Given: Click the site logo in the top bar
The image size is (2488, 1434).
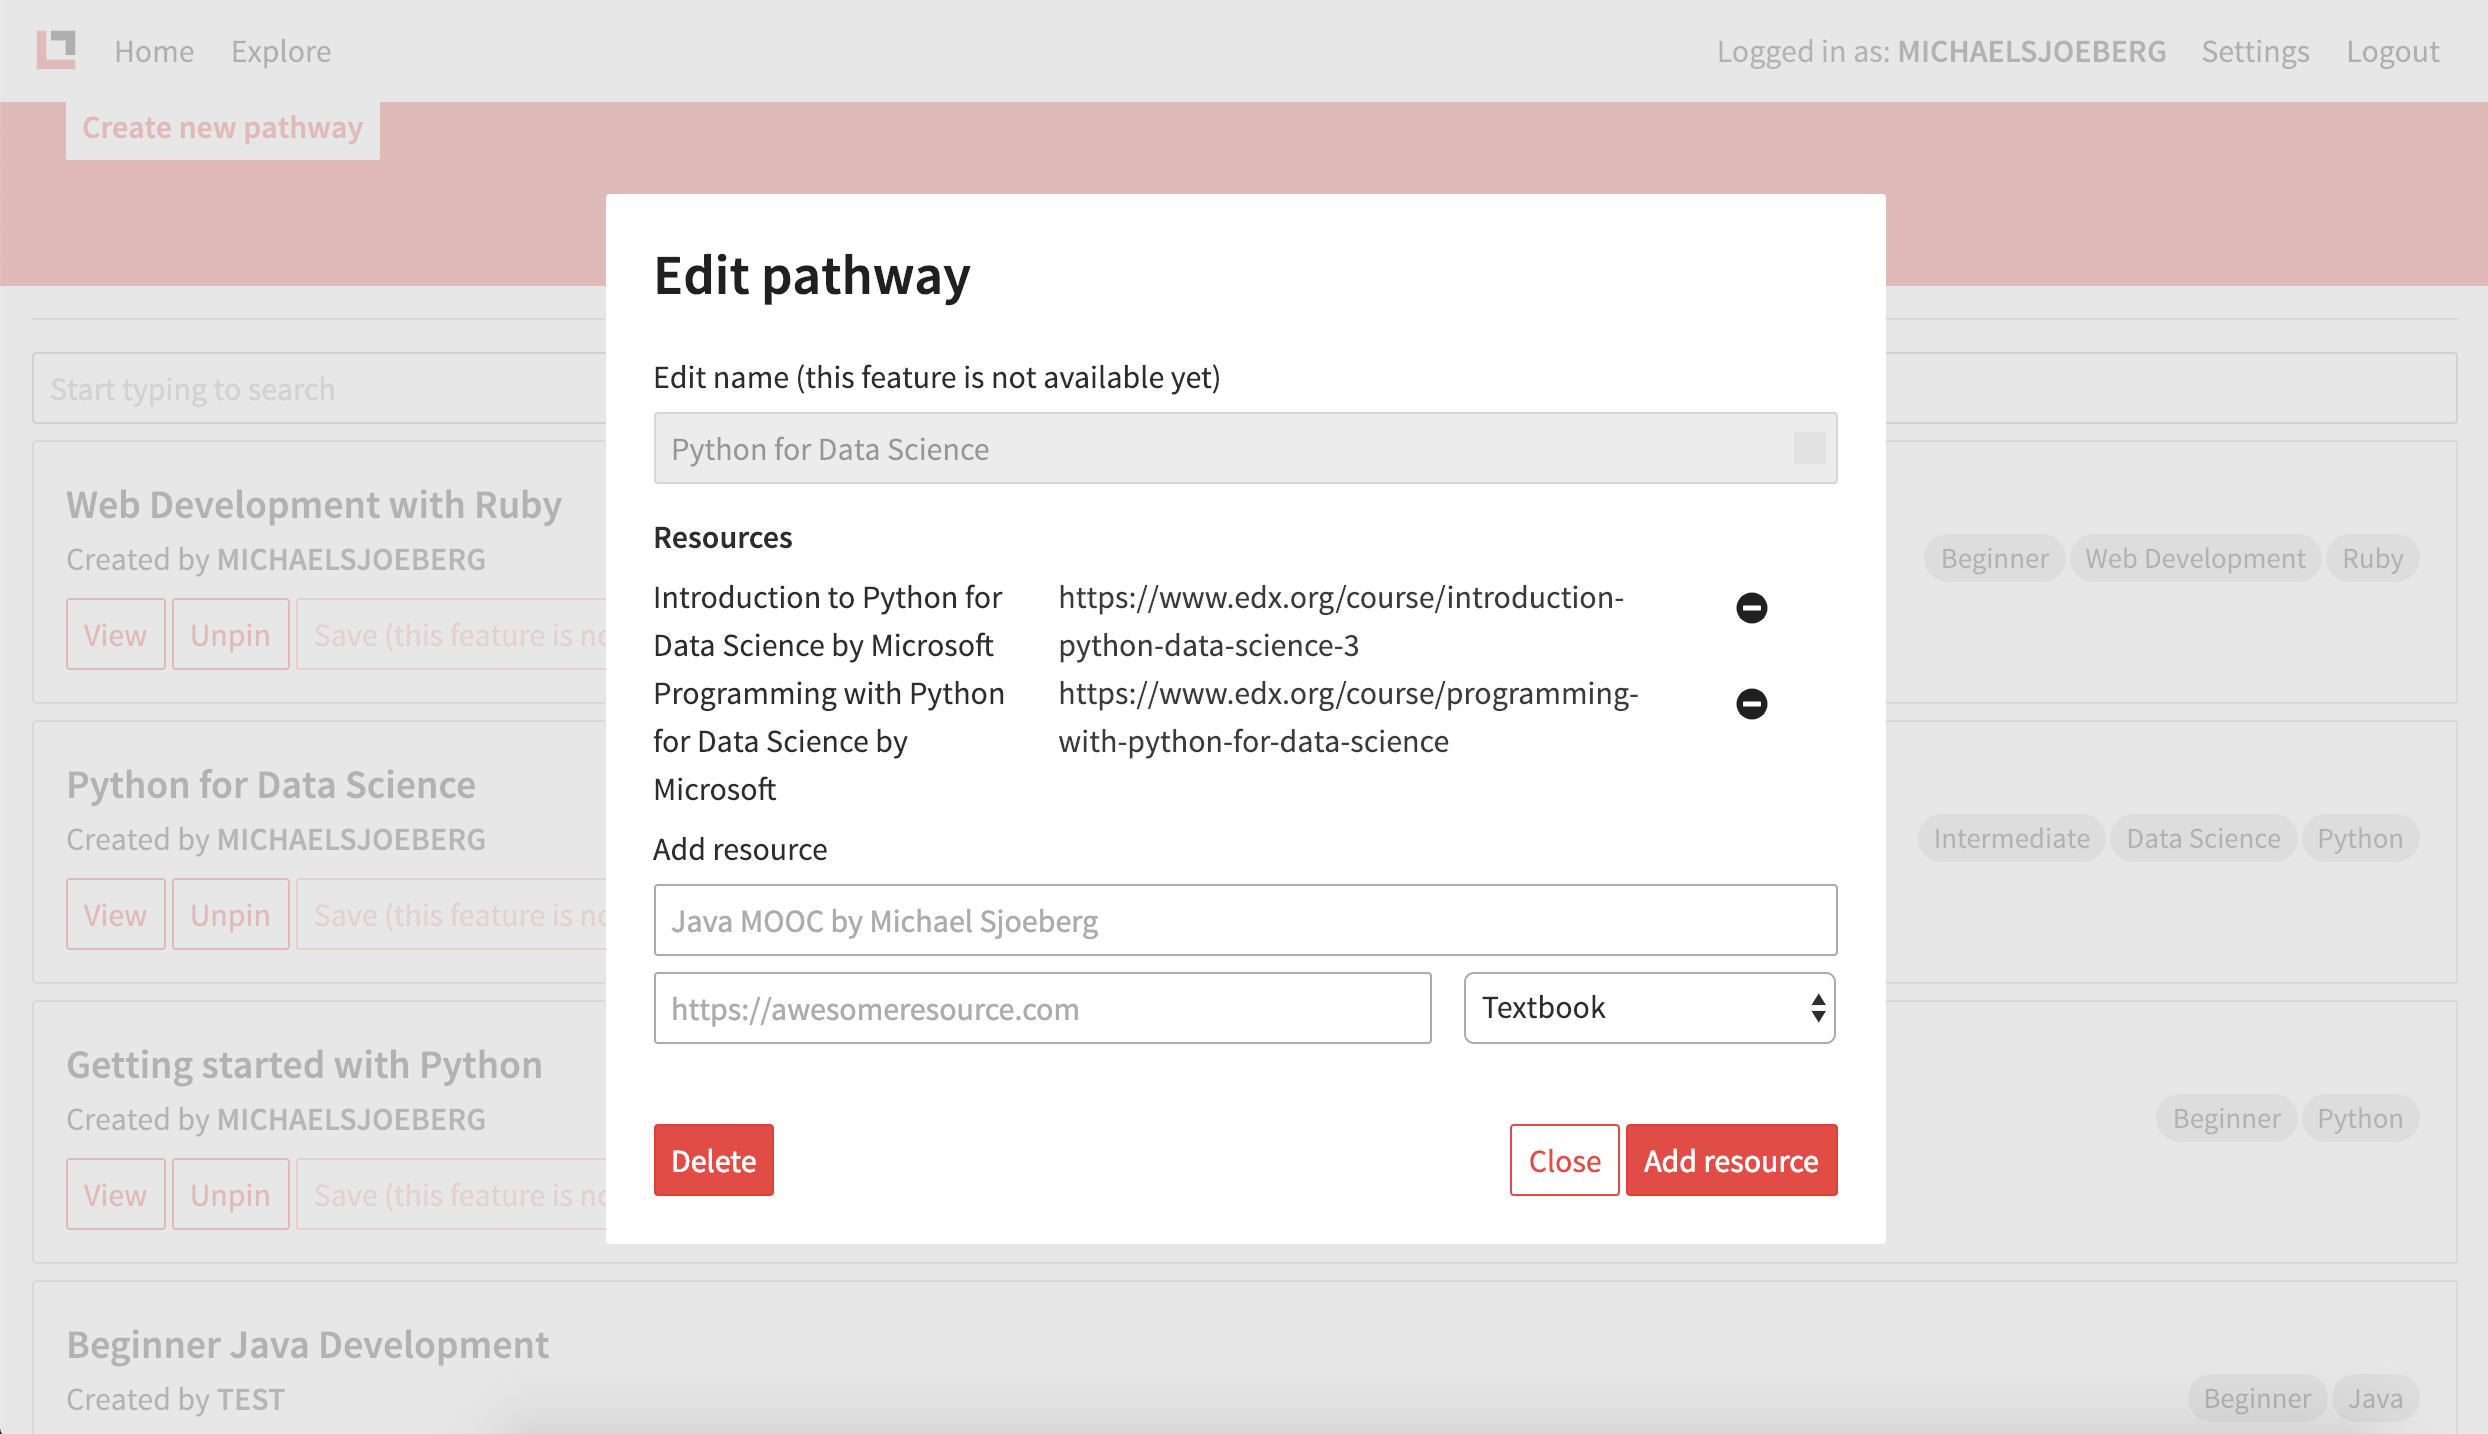Looking at the screenshot, I should (x=57, y=49).
